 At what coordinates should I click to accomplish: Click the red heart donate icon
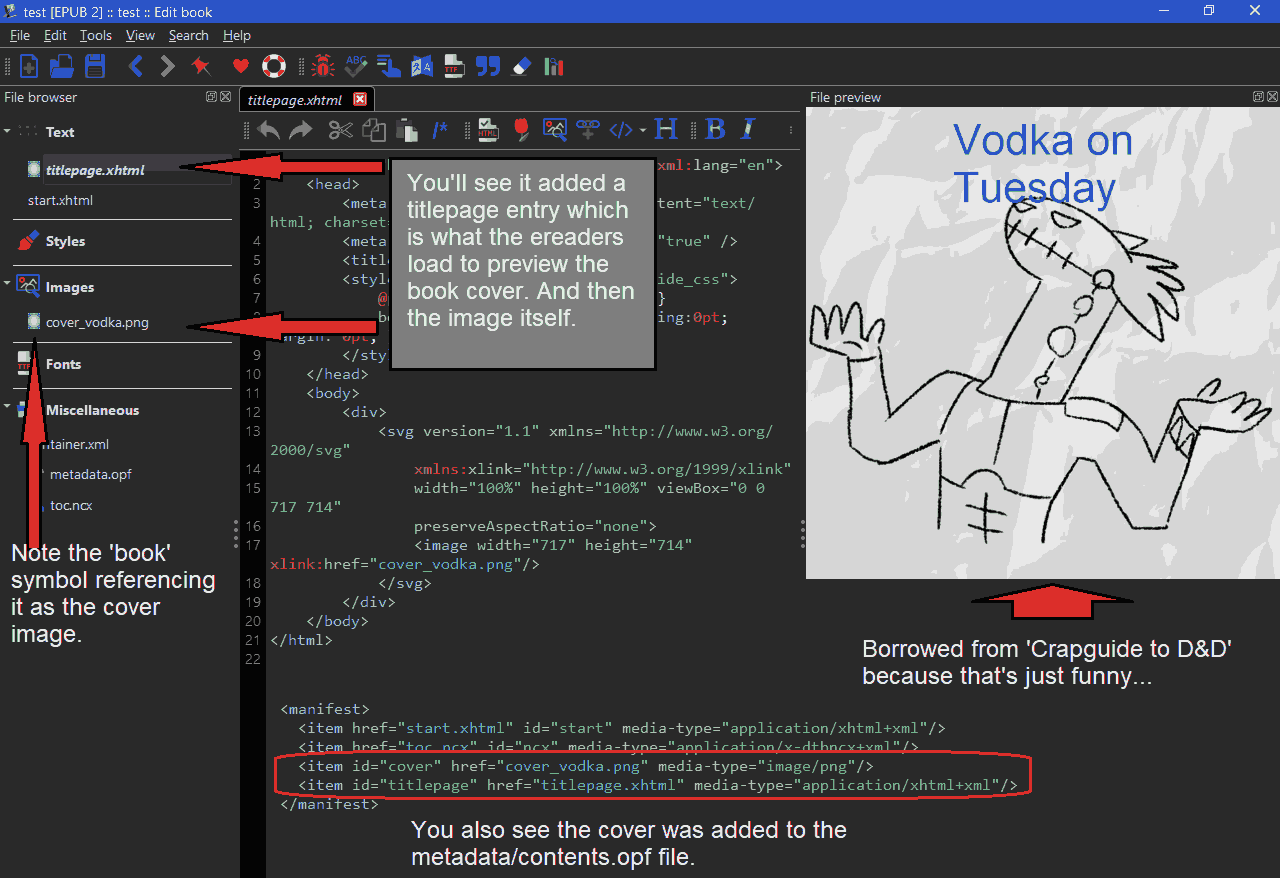click(x=241, y=67)
